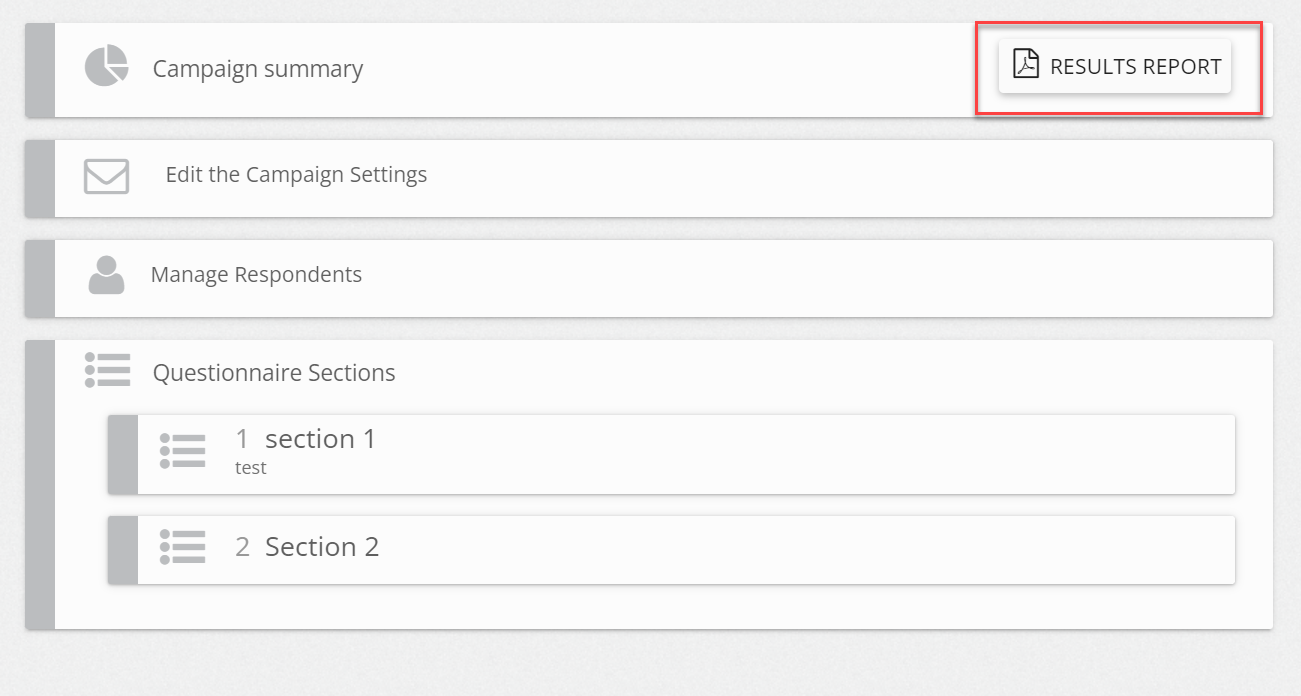Click the pie chart icon for Campaign summary
This screenshot has height=696, width=1301.
tap(106, 66)
